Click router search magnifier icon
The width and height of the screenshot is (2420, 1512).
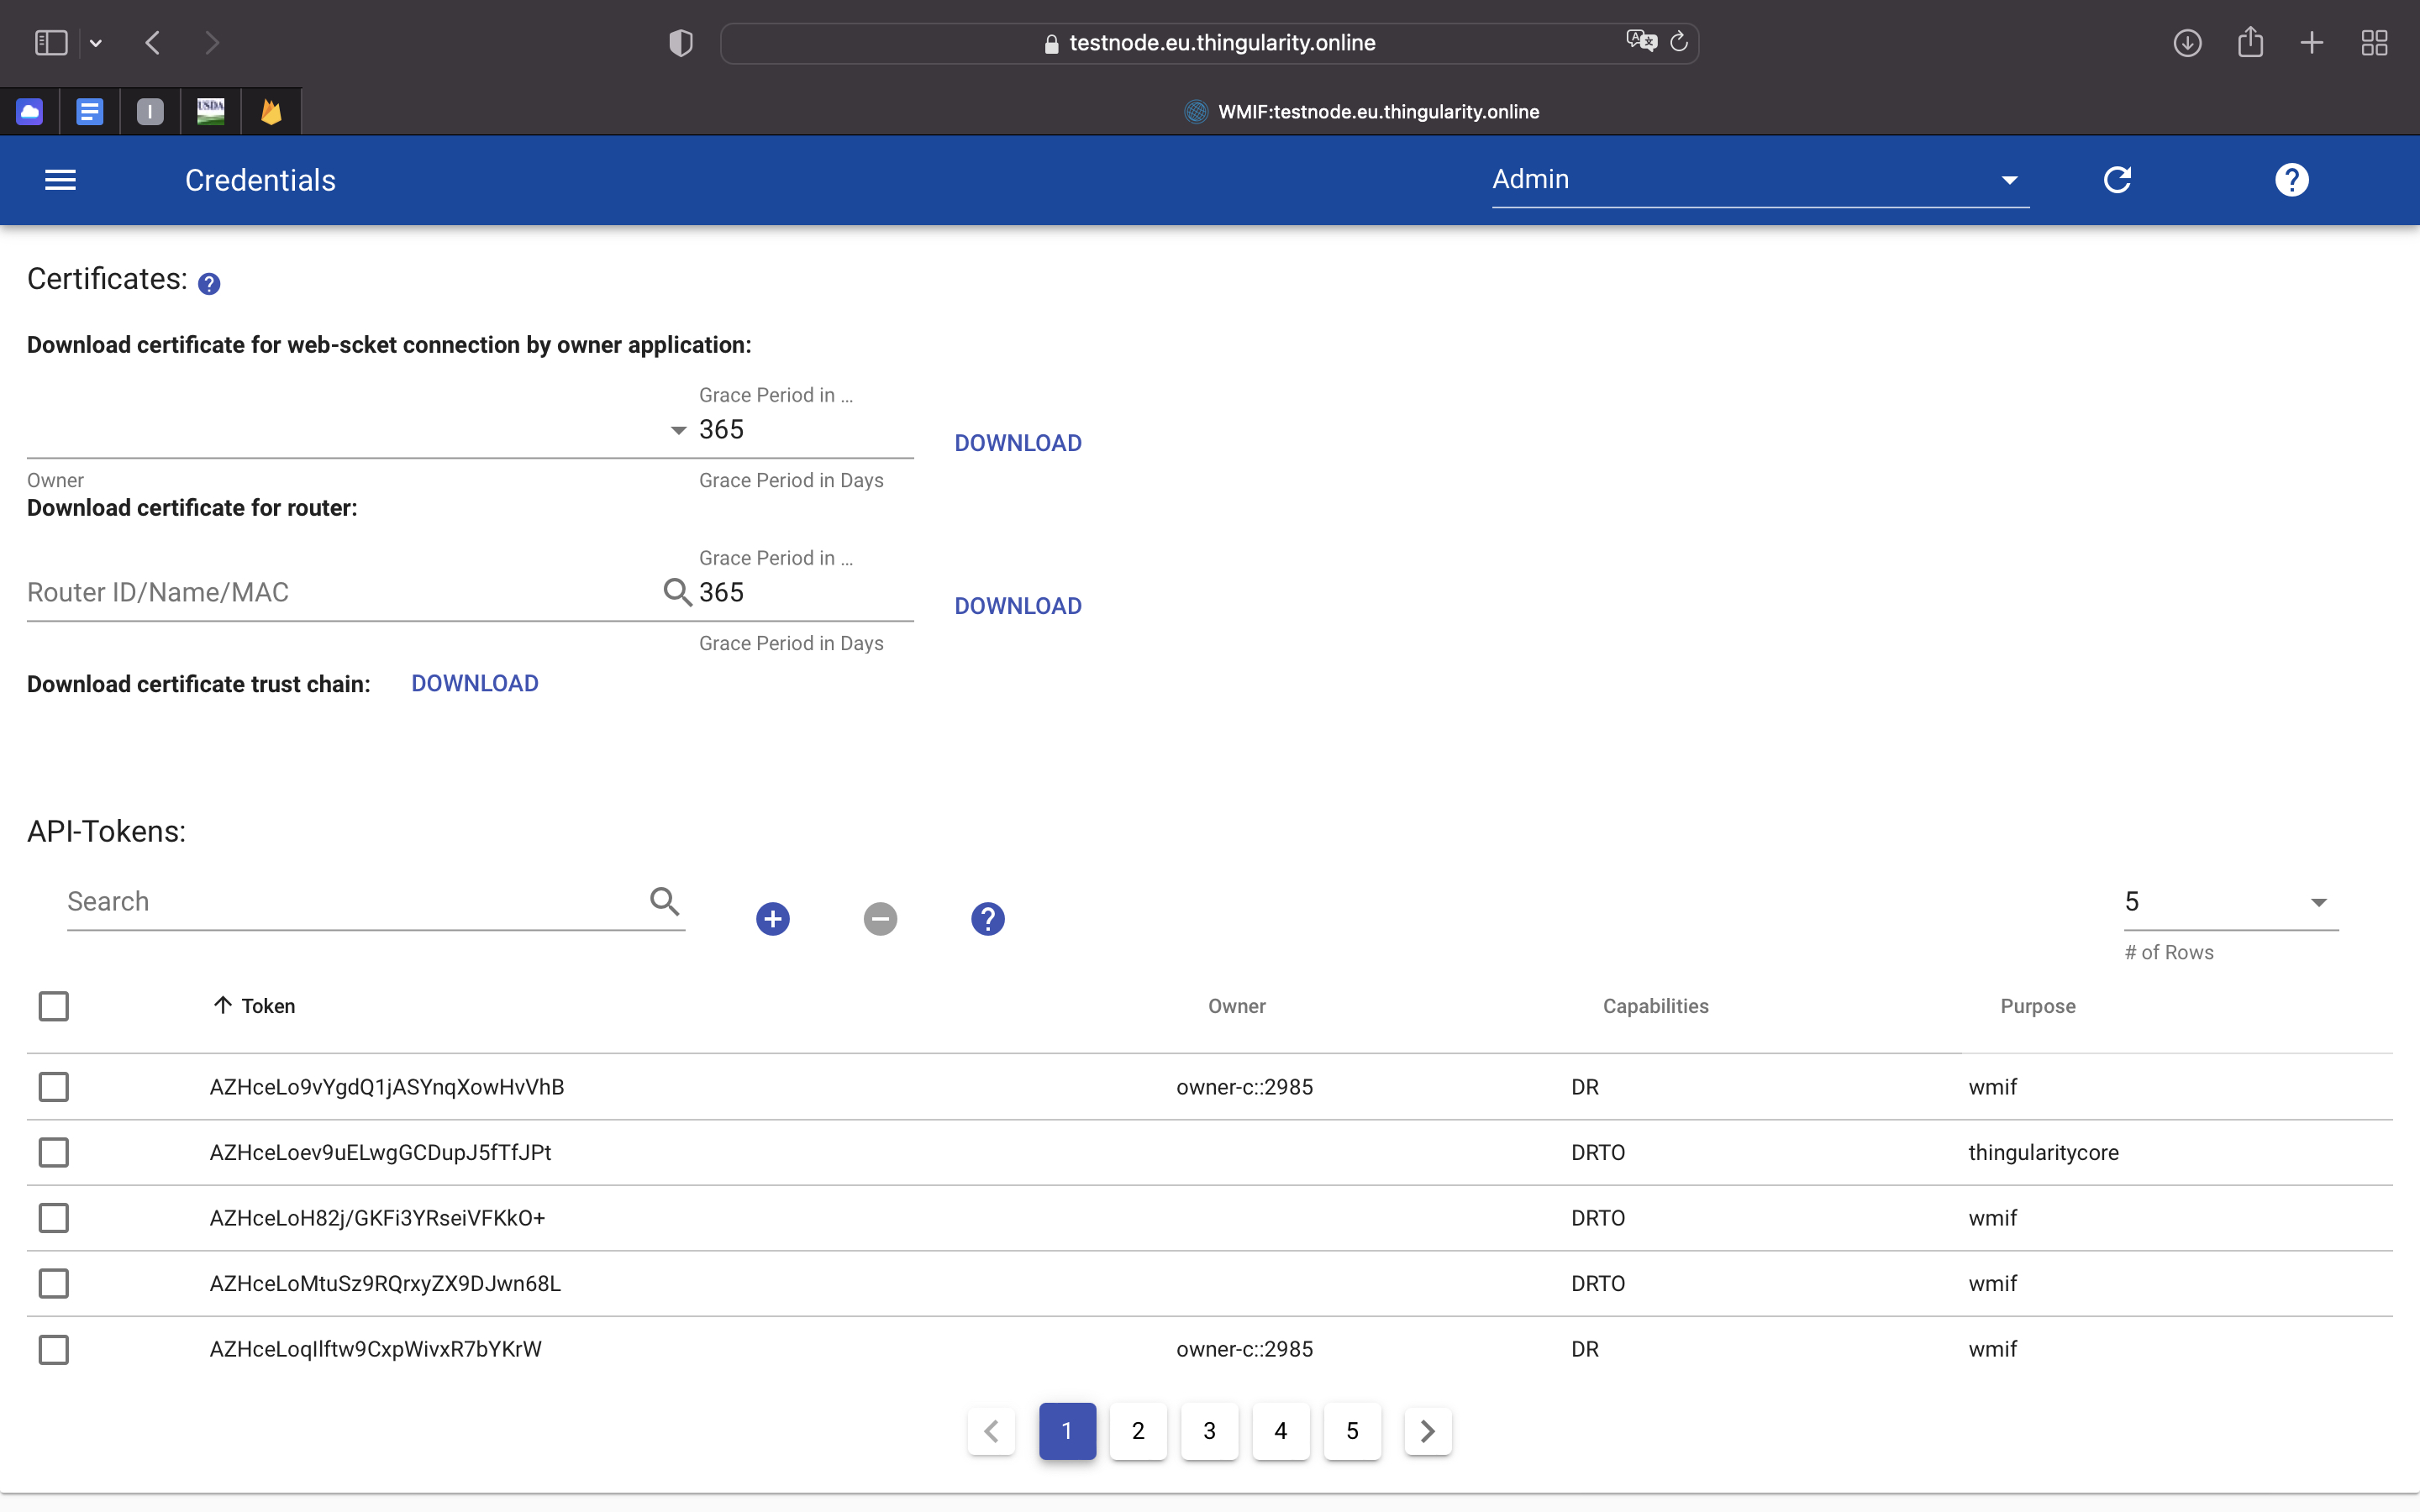tap(677, 592)
